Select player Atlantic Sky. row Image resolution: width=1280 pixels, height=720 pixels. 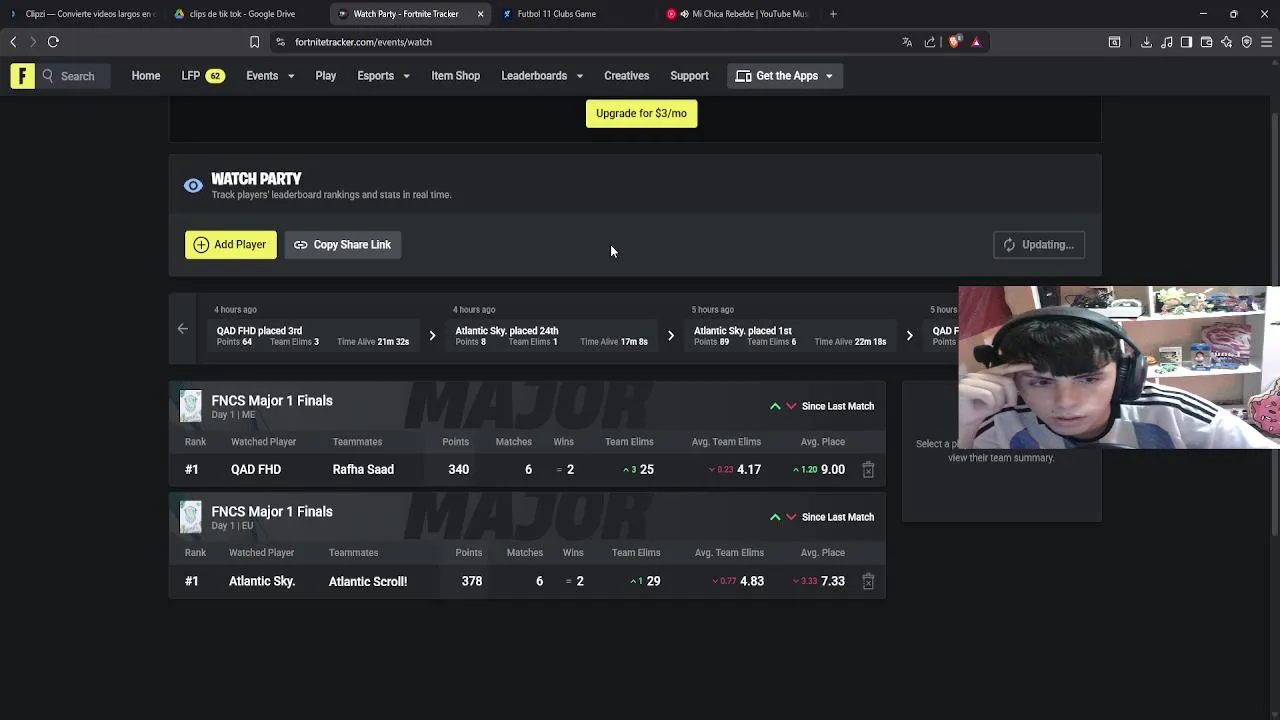[527, 581]
